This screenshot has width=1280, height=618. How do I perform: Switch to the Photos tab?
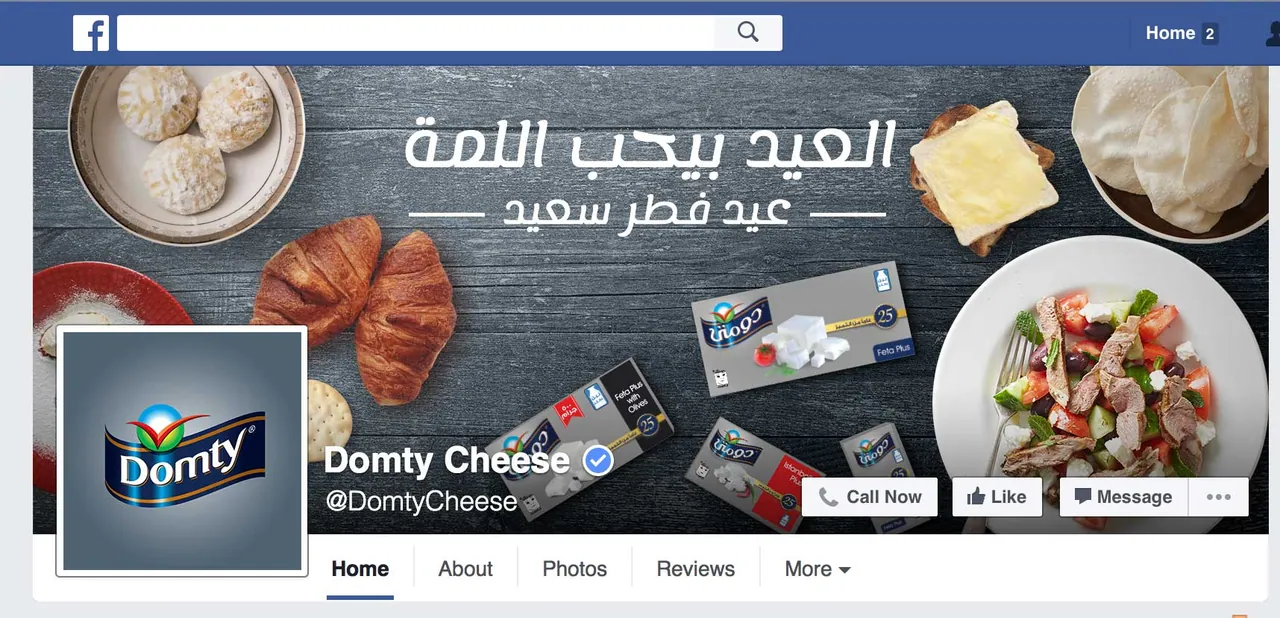[575, 569]
